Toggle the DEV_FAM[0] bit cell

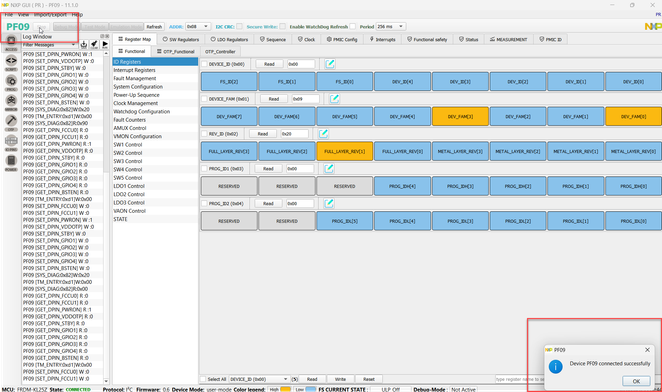pyautogui.click(x=633, y=117)
